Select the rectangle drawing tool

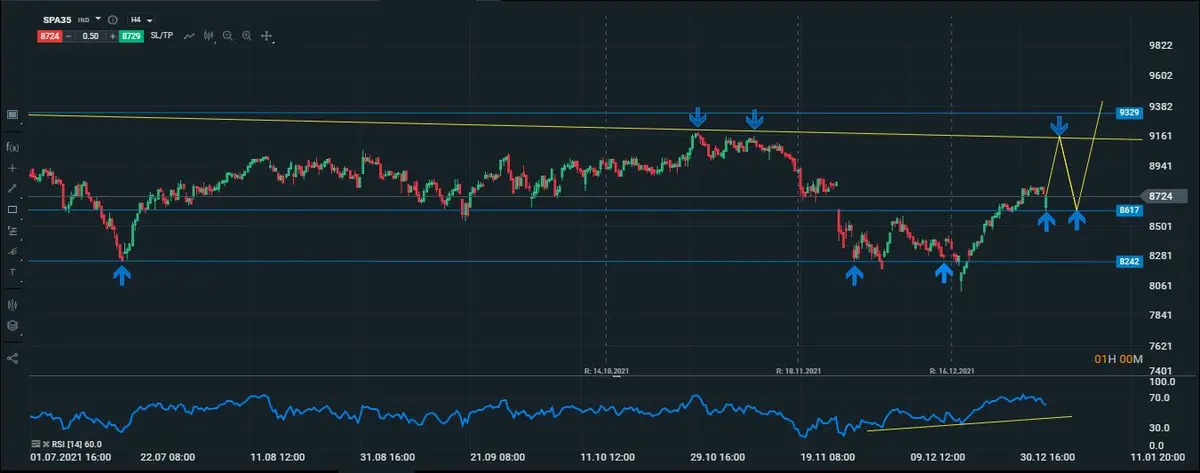[x=13, y=209]
